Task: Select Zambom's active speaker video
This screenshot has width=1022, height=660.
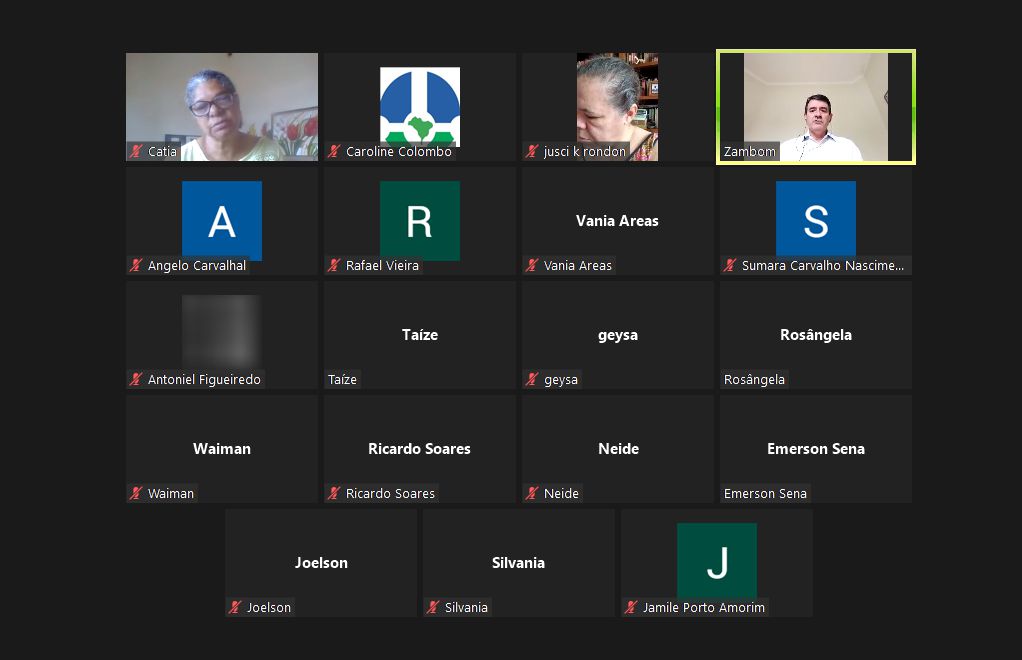Action: click(816, 107)
